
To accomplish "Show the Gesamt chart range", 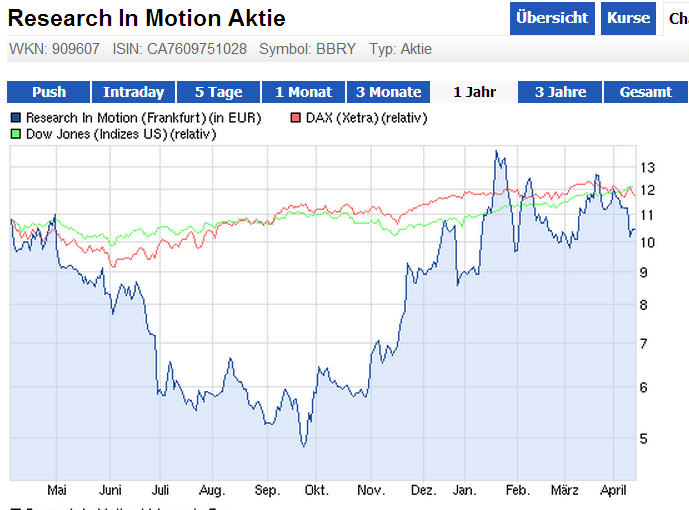I will 645,92.
